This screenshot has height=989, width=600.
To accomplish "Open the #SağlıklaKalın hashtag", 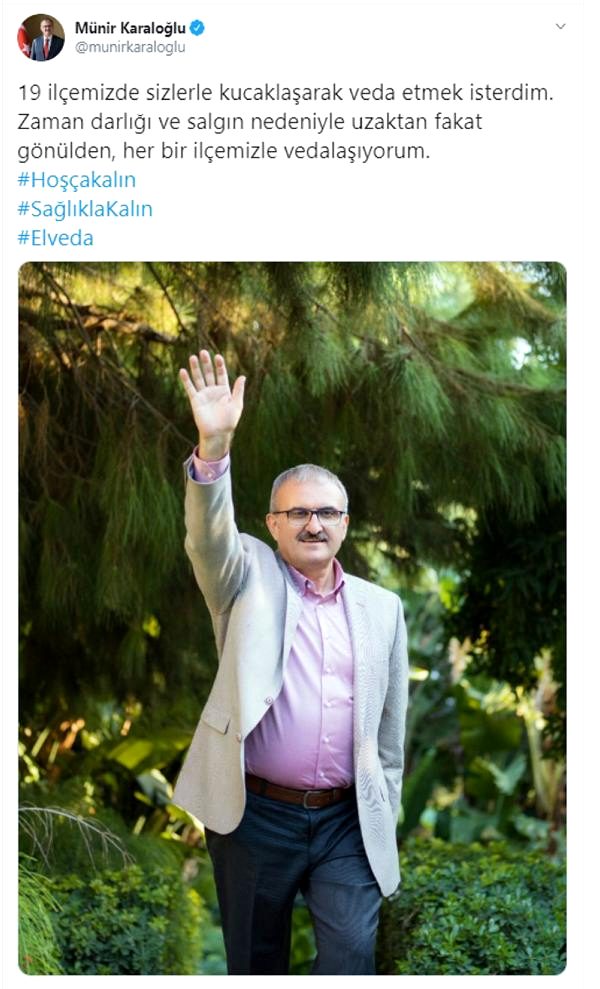I will 85,209.
